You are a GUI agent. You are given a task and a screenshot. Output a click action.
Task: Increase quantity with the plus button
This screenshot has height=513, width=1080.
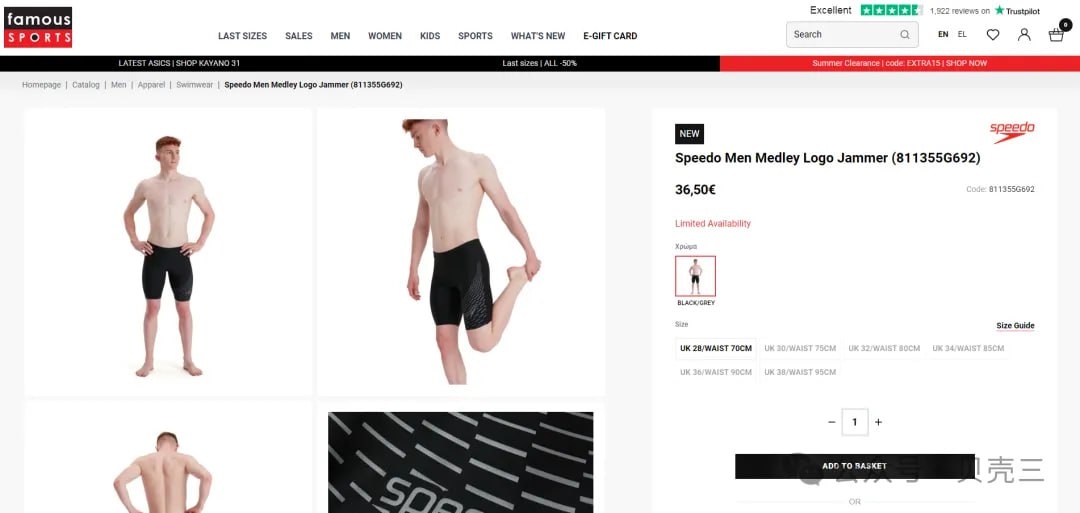coord(878,422)
